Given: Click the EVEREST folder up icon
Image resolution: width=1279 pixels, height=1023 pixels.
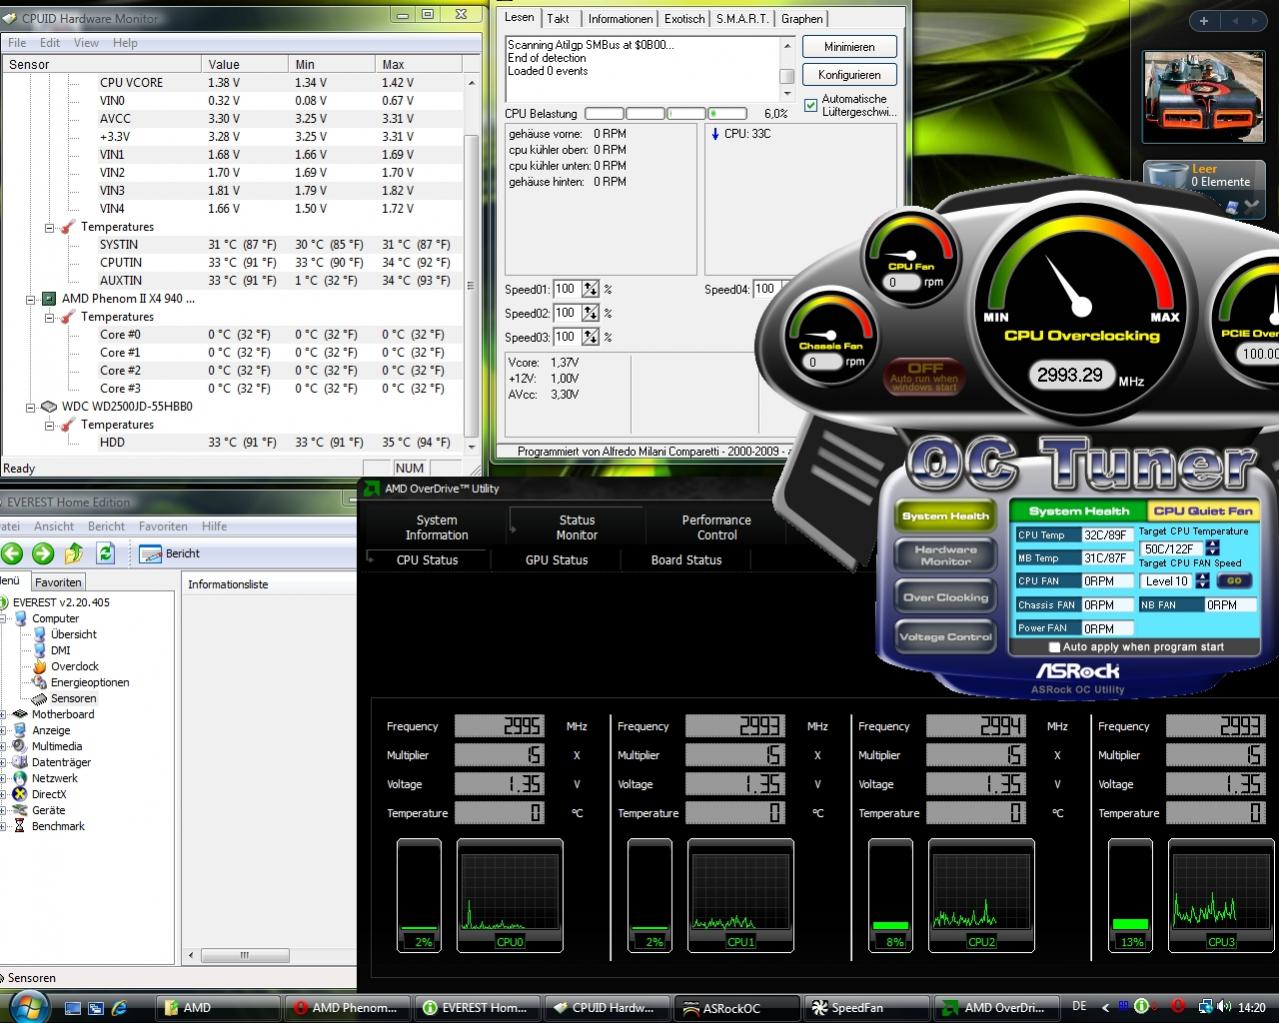Looking at the screenshot, I should coord(73,553).
